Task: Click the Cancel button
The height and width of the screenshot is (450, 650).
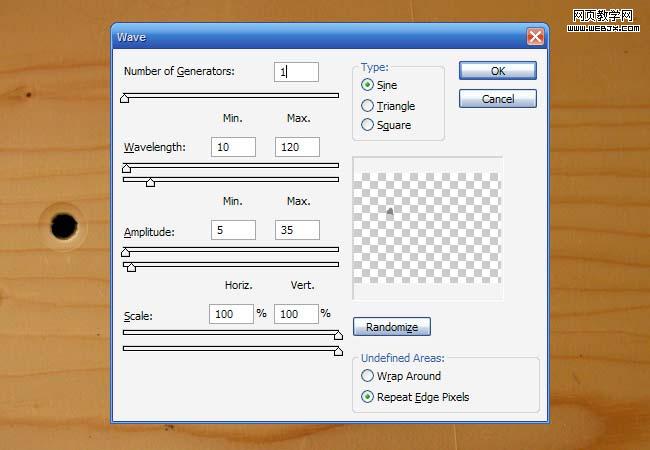Action: click(497, 99)
